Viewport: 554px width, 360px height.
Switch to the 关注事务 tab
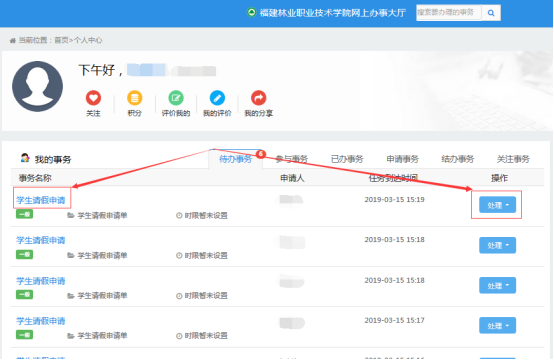513,159
